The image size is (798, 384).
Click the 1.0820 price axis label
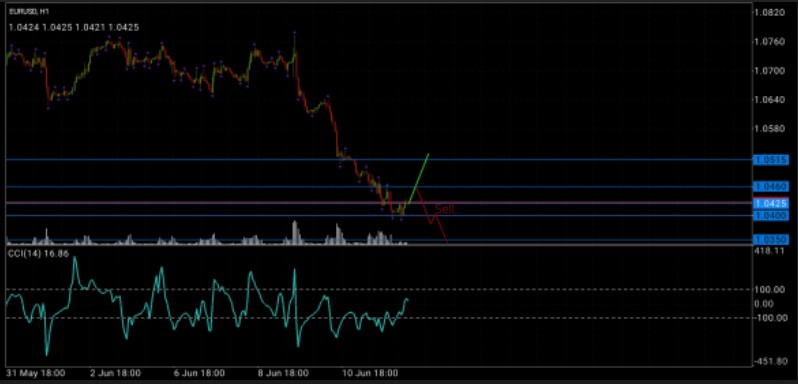772,12
